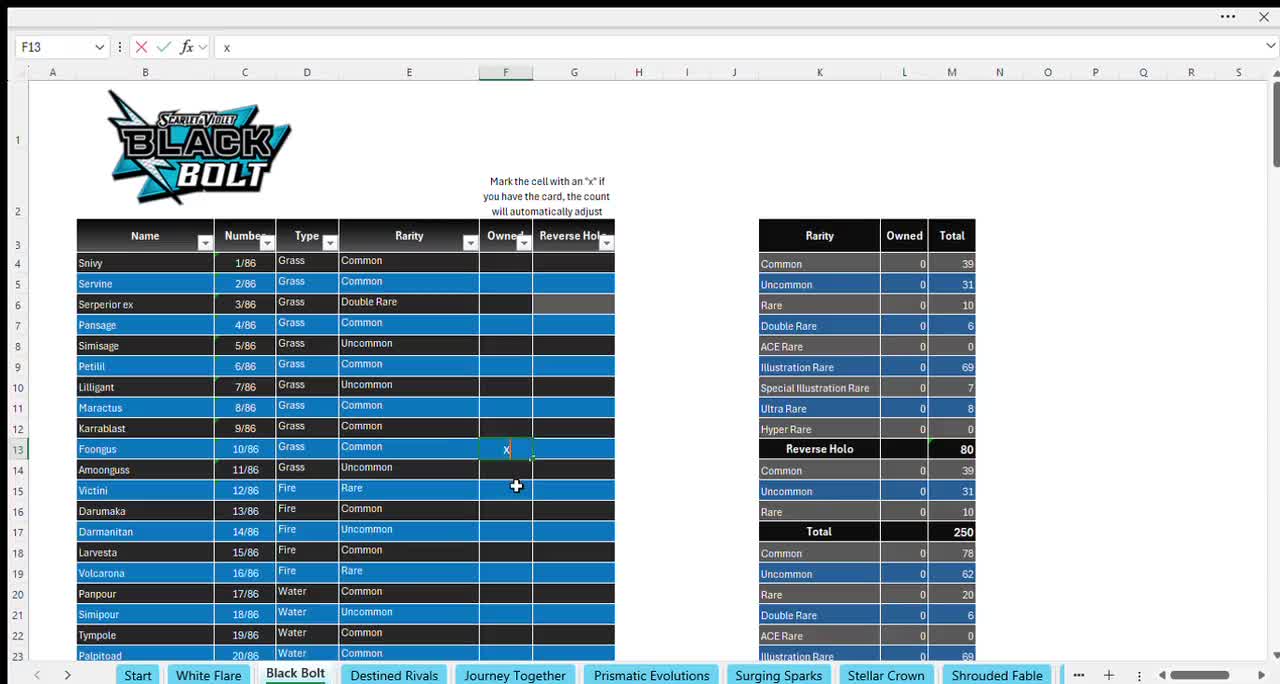Open the Type column filter dropdown
Viewport: 1280px width, 684px height.
[x=330, y=243]
